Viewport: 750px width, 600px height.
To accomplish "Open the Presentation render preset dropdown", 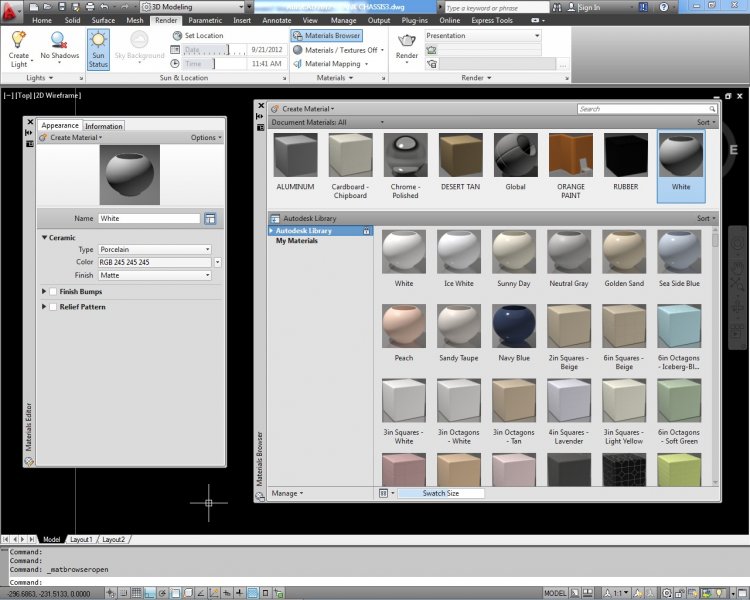I will click(483, 35).
